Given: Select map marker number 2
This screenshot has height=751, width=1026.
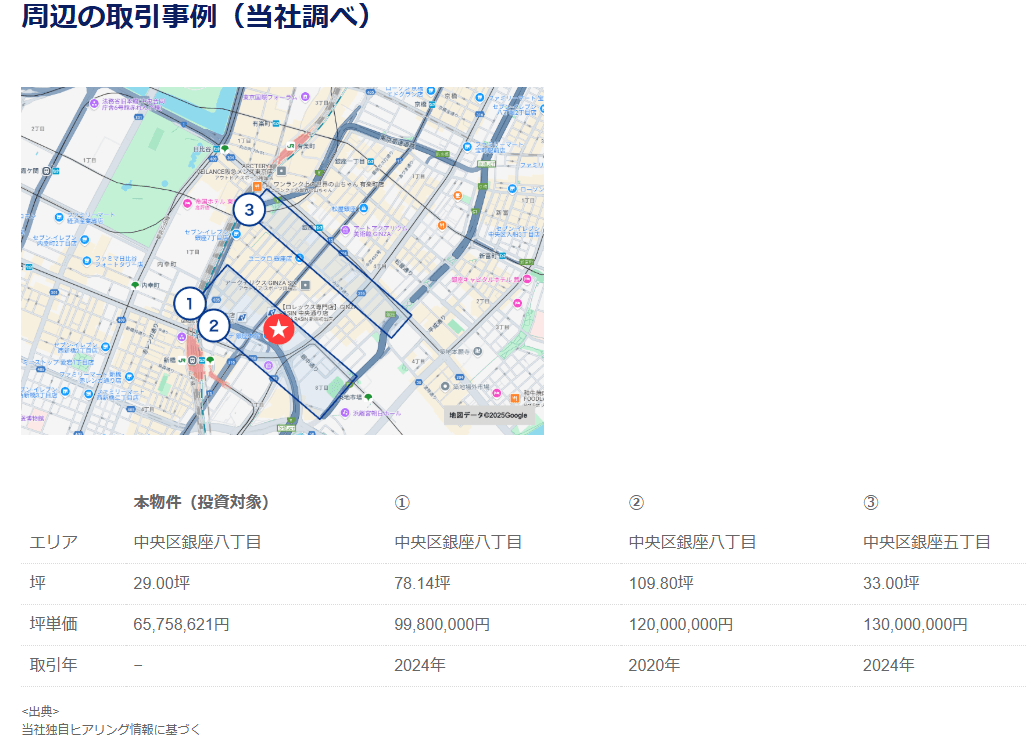Looking at the screenshot, I should point(213,326).
